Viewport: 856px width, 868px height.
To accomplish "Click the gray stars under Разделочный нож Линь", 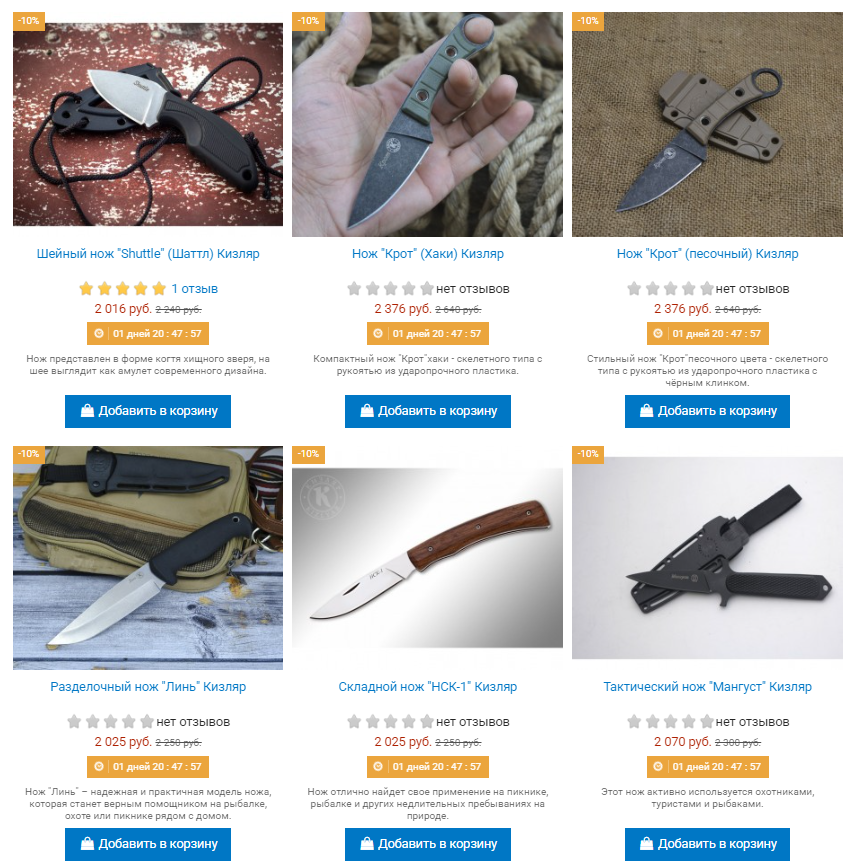I will coord(110,721).
